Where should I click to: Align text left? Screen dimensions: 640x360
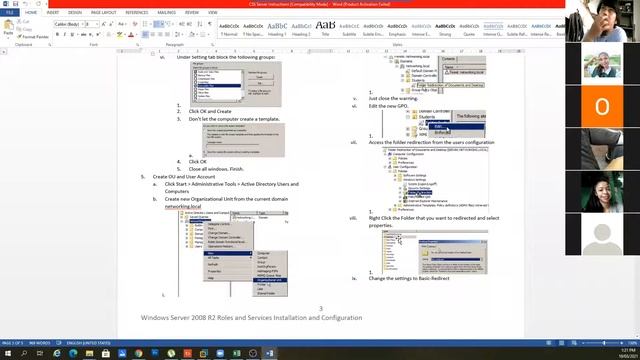point(145,35)
